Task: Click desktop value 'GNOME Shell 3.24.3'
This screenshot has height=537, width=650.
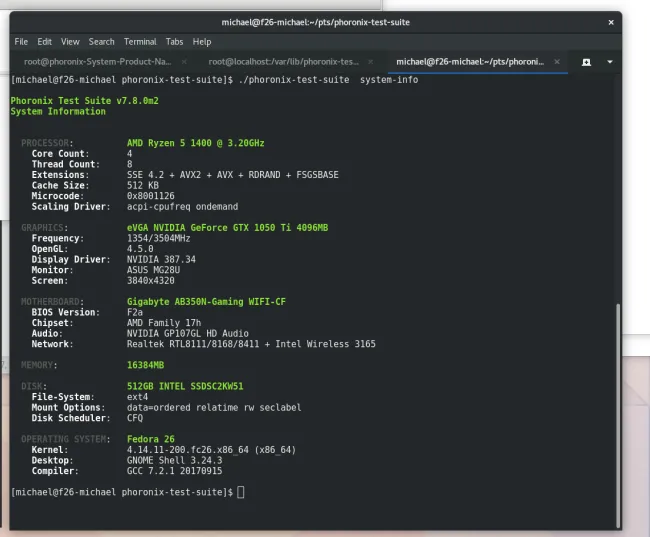Action: [x=175, y=461]
